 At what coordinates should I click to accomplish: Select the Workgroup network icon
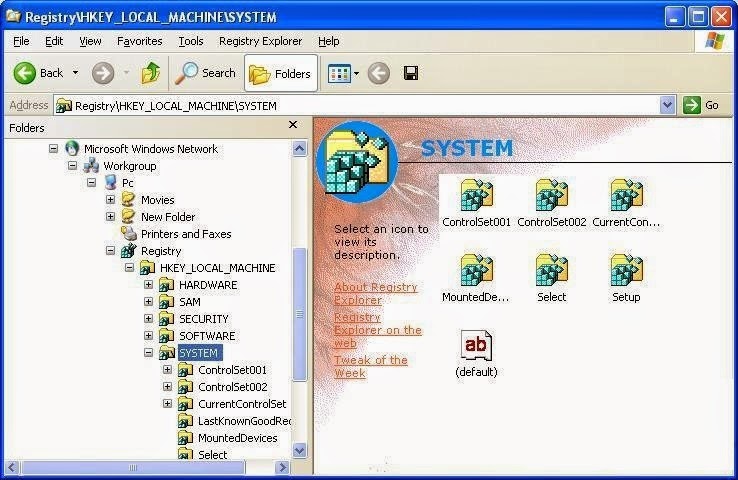coord(91,165)
